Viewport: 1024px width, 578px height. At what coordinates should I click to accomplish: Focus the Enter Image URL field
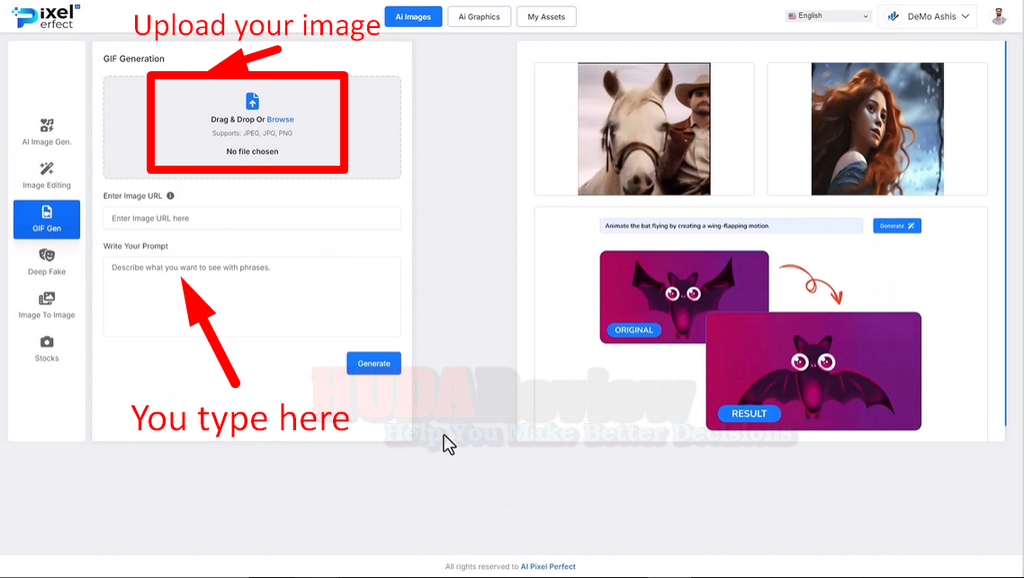coord(251,218)
